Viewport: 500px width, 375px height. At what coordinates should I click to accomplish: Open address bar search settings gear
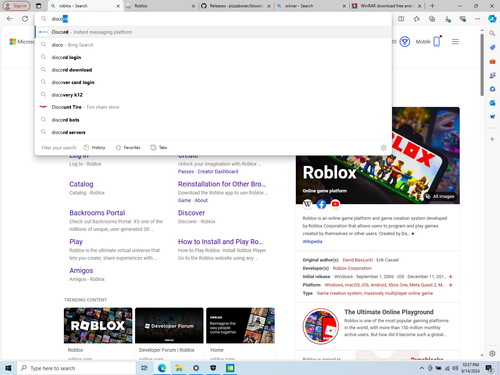pyautogui.click(x=383, y=147)
